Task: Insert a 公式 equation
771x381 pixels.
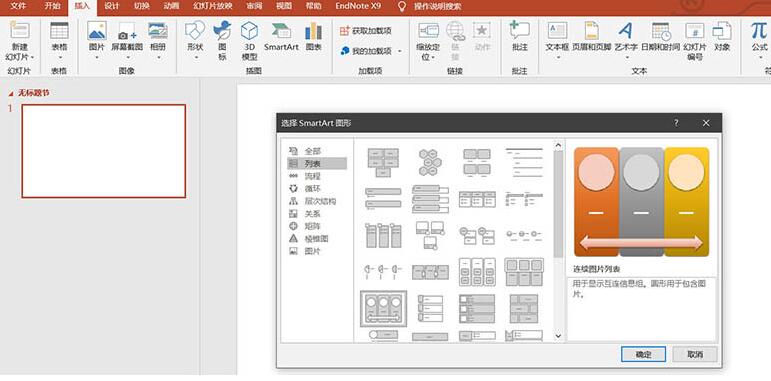Action: [759, 30]
